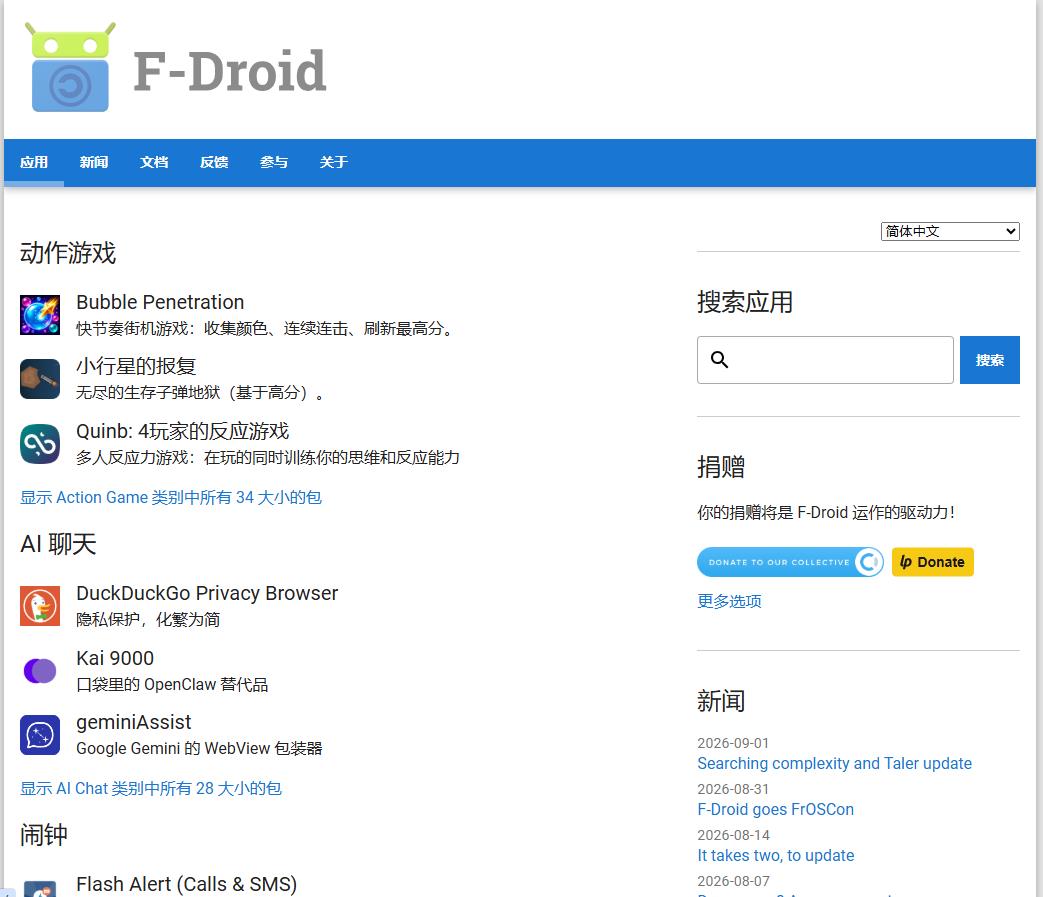Open the Bubble Penetration title
Image resolution: width=1043 pixels, height=897 pixels.
(x=160, y=302)
